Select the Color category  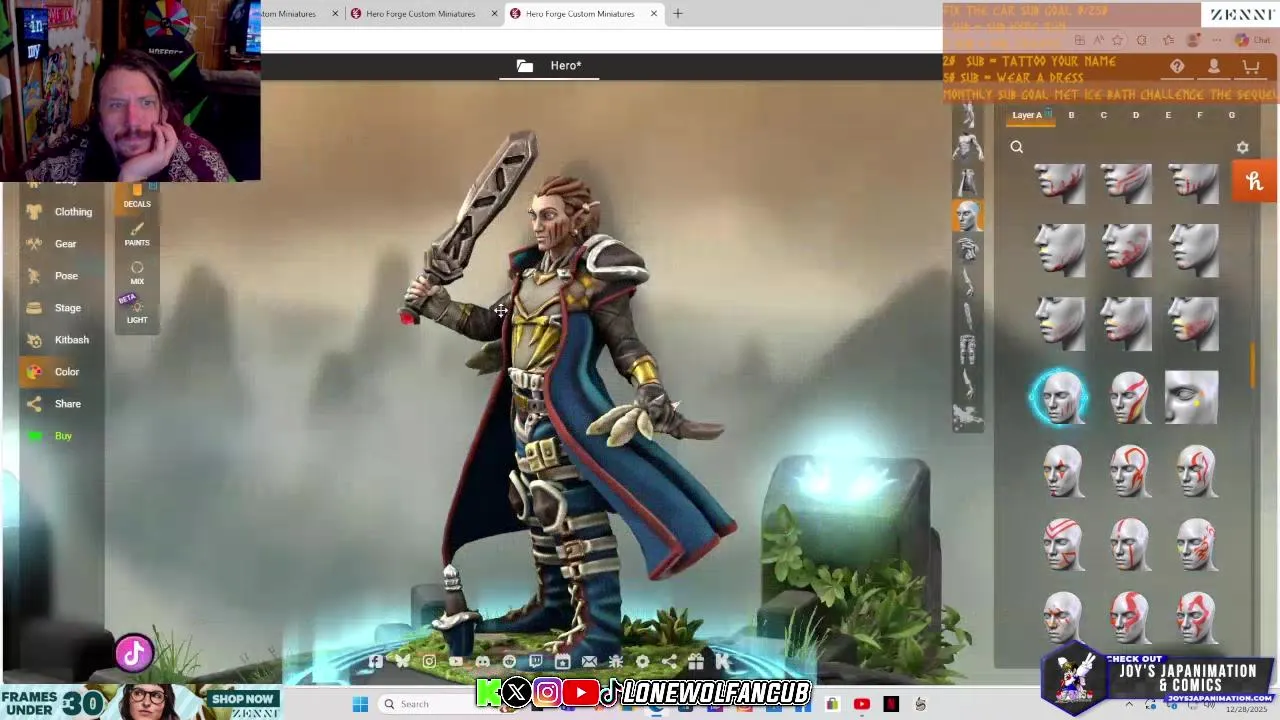[60, 372]
